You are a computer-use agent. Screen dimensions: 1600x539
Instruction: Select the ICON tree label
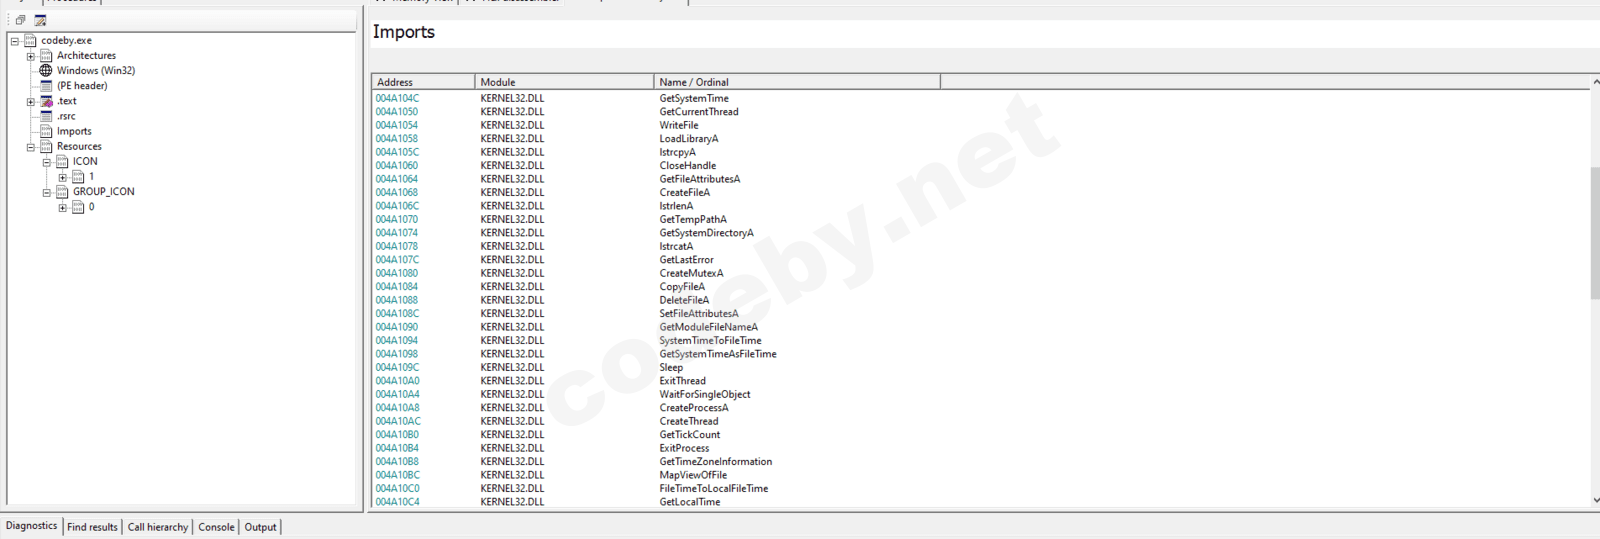pyautogui.click(x=85, y=161)
